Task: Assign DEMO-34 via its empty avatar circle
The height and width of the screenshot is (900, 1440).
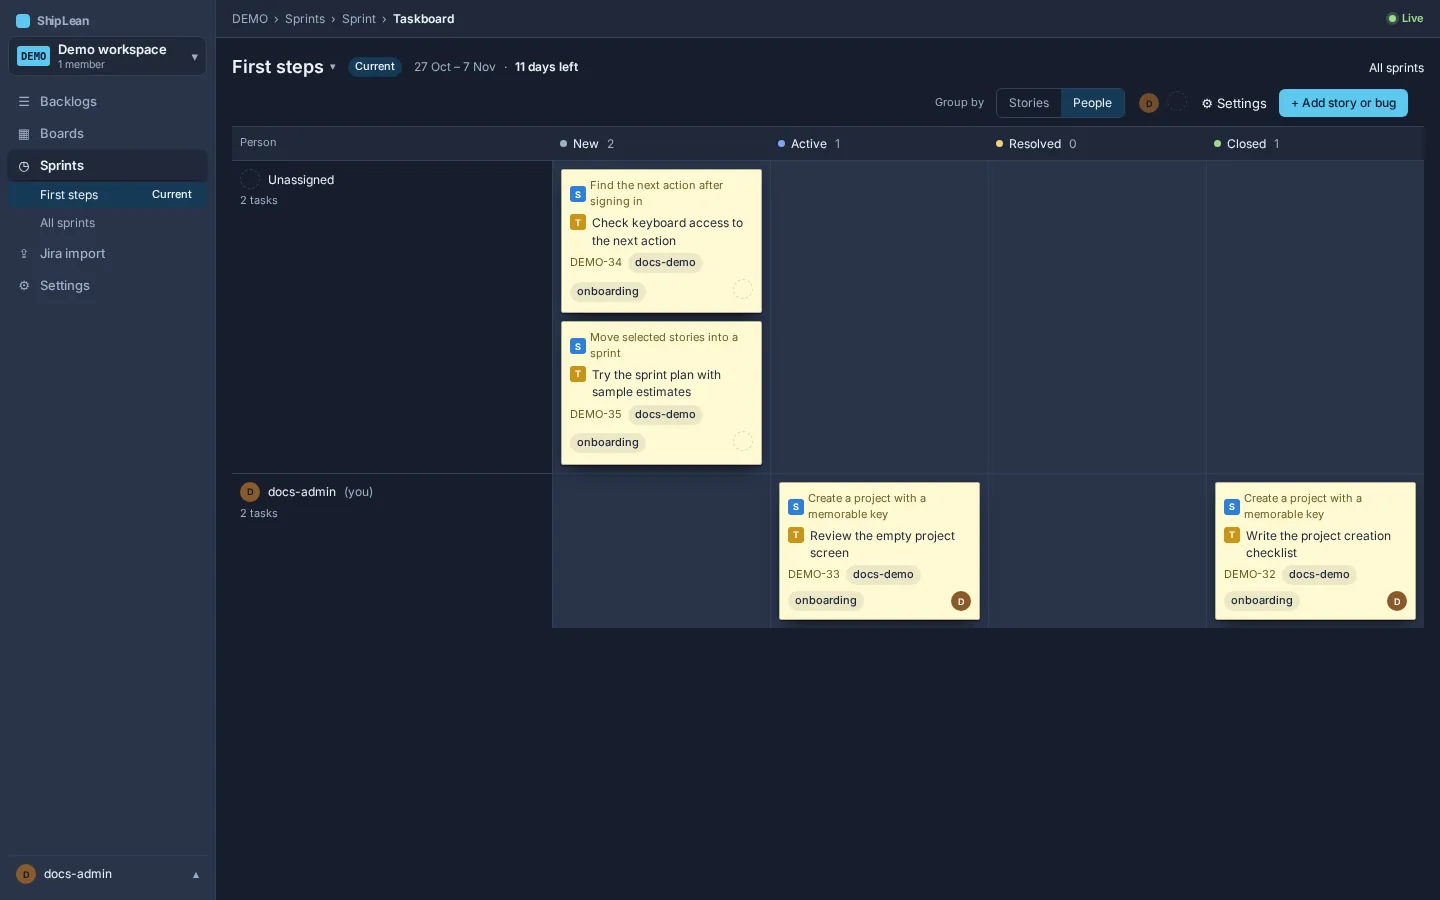Action: pos(742,289)
